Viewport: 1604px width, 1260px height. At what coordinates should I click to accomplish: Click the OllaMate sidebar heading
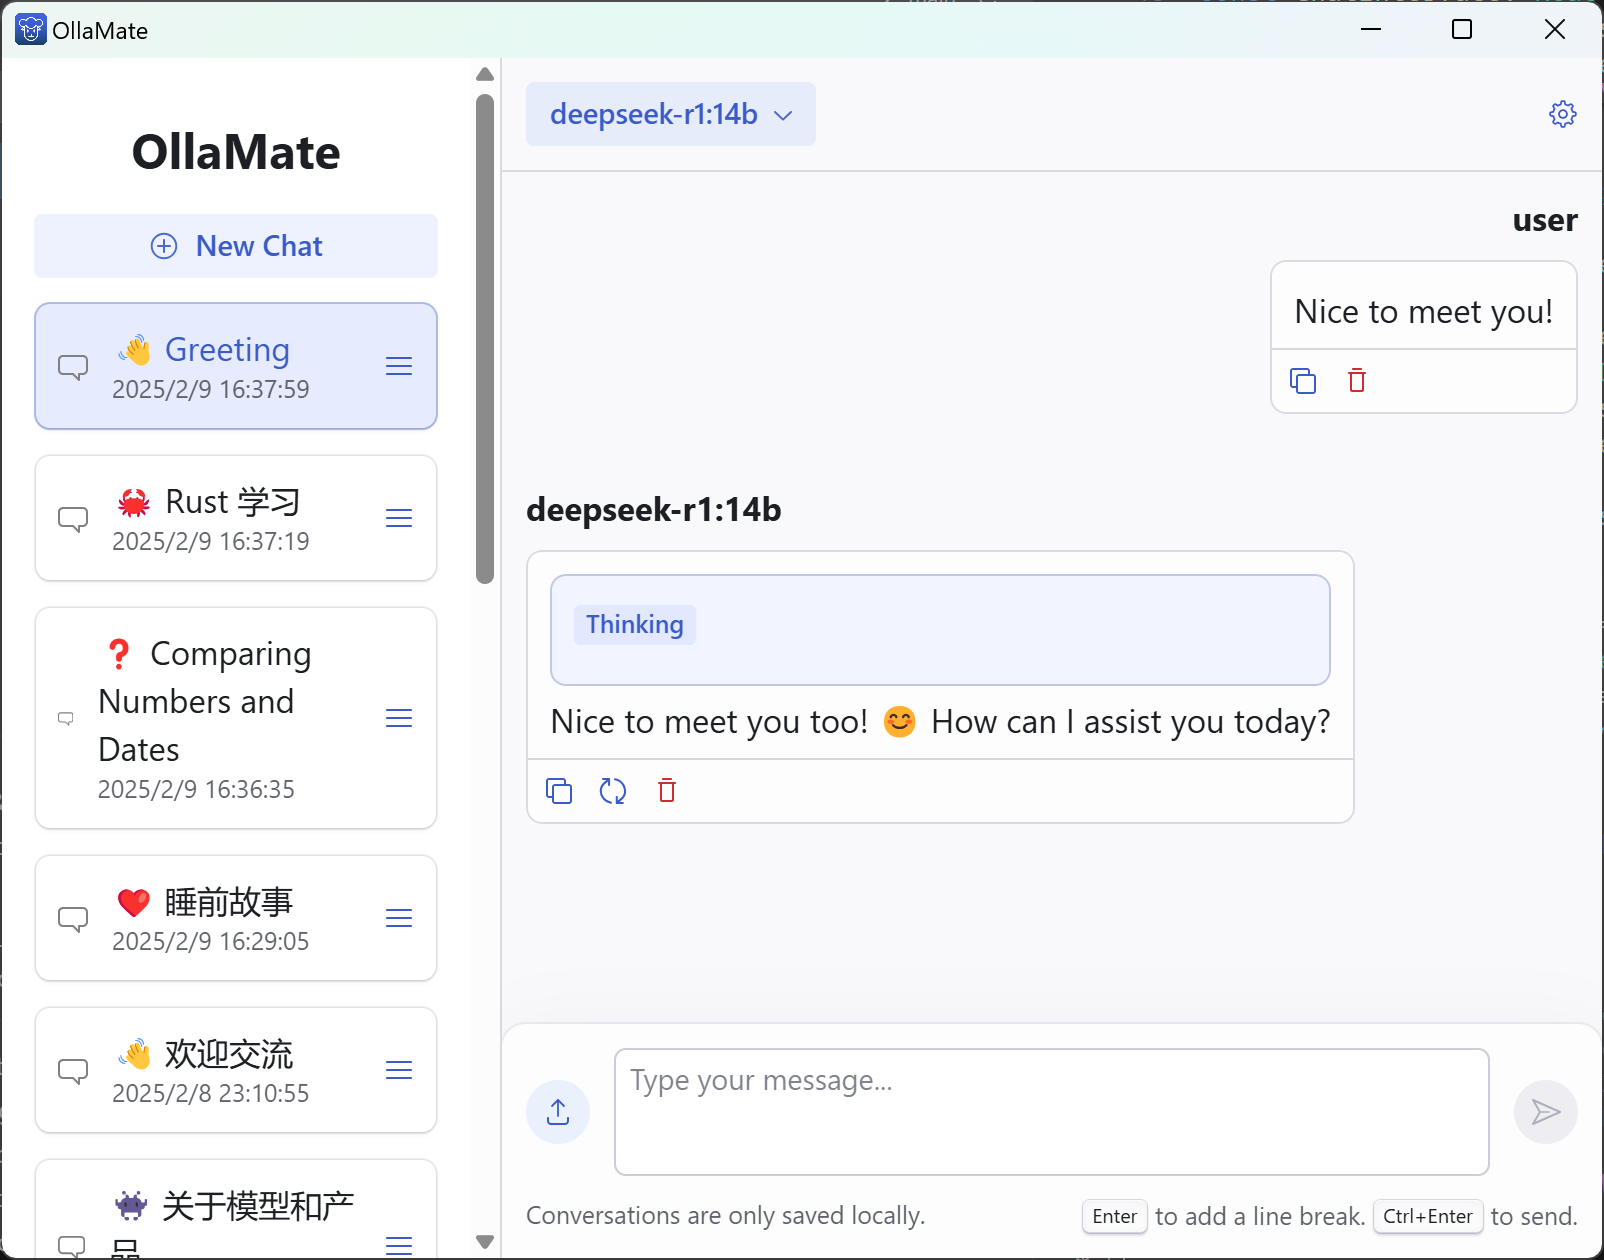click(x=236, y=152)
